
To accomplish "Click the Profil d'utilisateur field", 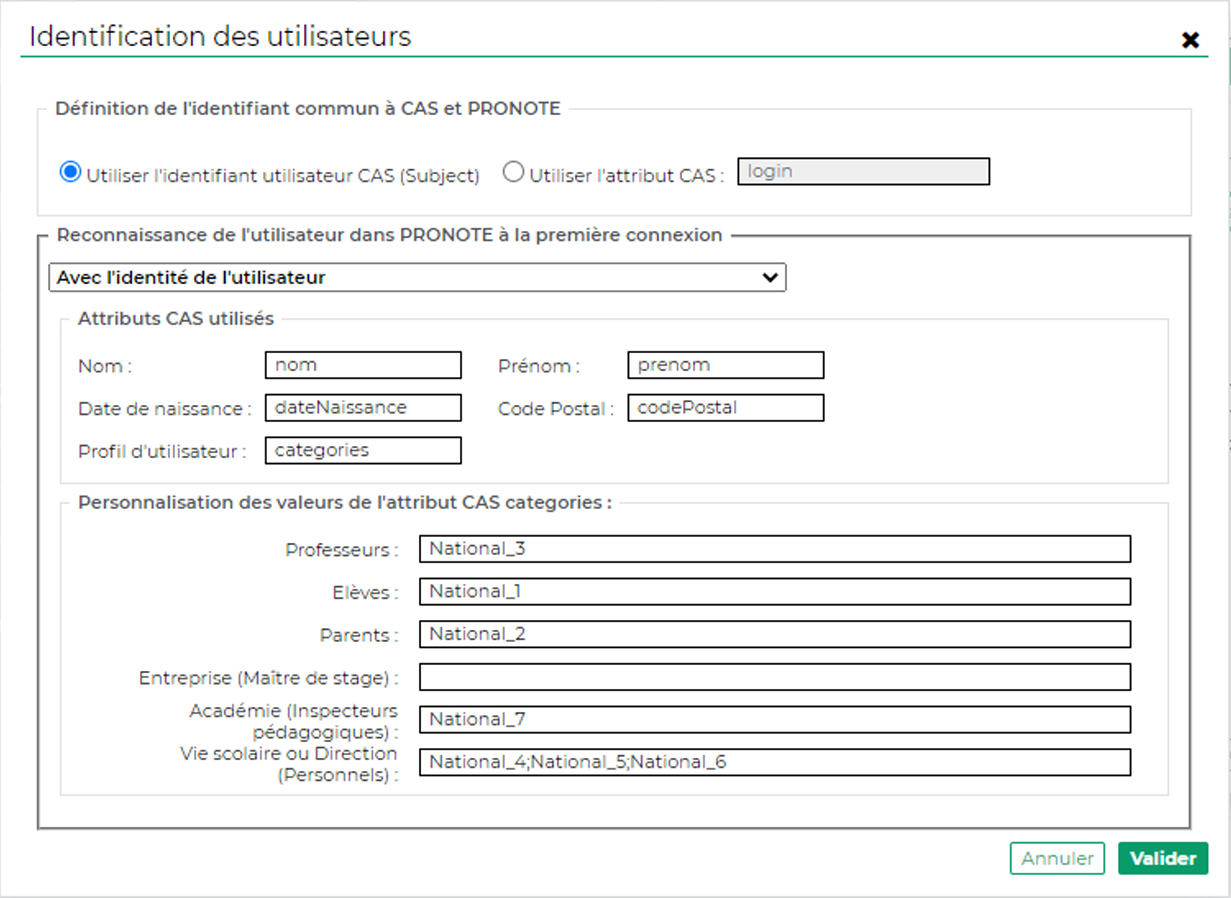I will (x=363, y=451).
